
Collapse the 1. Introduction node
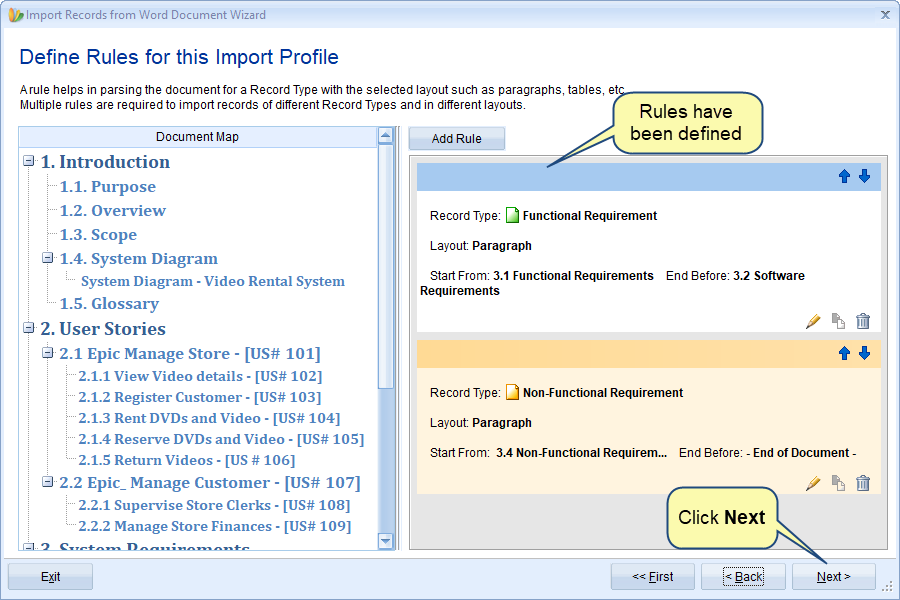28,161
